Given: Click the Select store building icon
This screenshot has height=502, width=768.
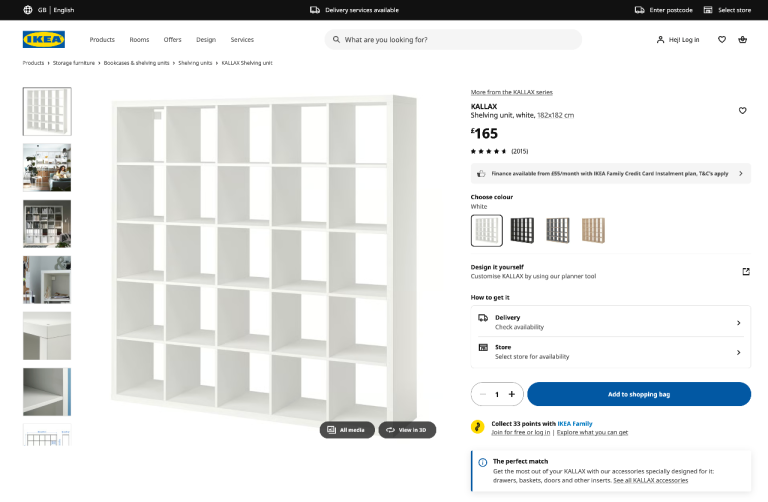Looking at the screenshot, I should pos(708,10).
